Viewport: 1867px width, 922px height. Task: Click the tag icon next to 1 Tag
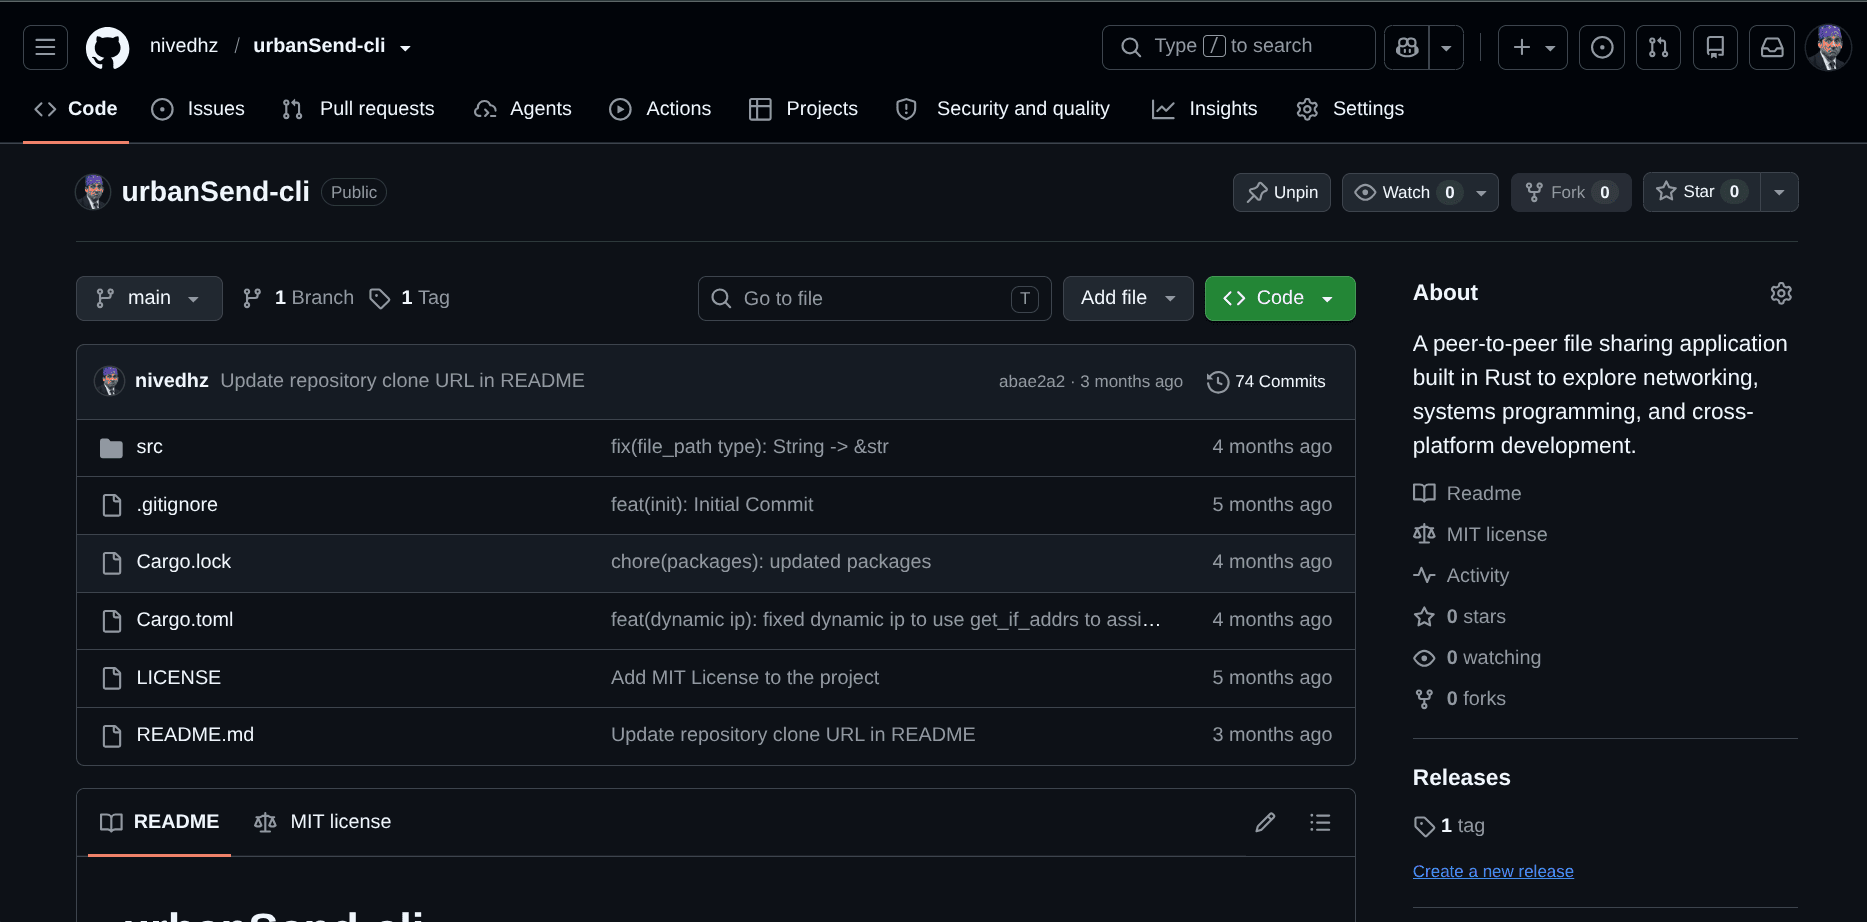click(x=380, y=298)
